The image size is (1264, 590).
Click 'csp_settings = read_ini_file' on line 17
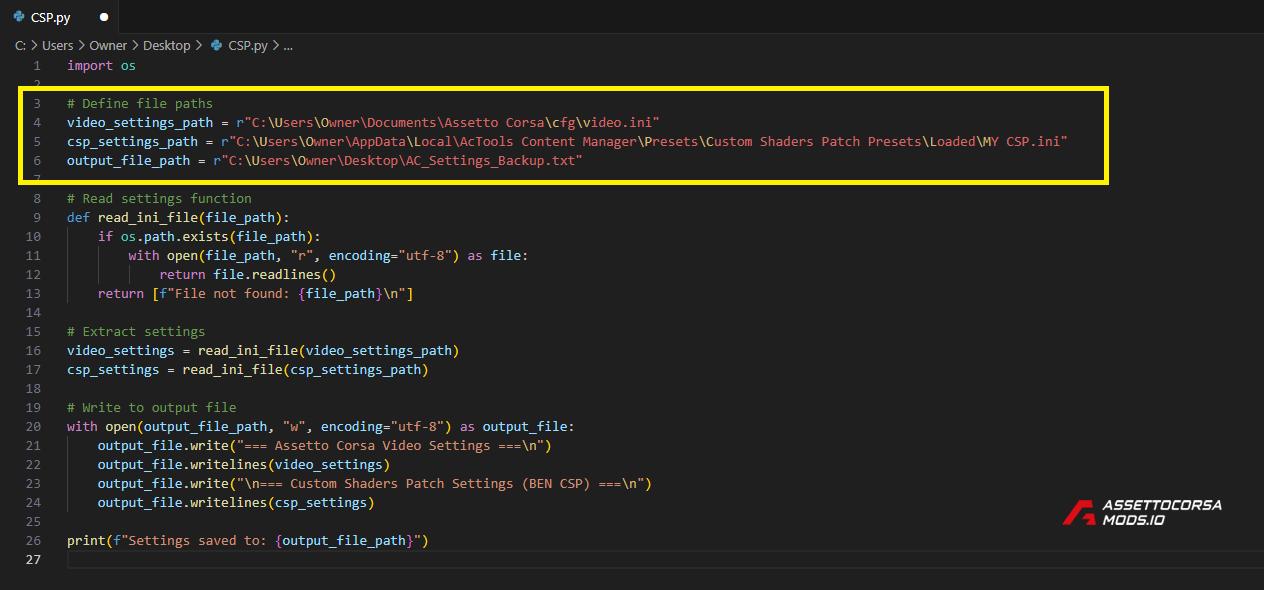click(248, 369)
